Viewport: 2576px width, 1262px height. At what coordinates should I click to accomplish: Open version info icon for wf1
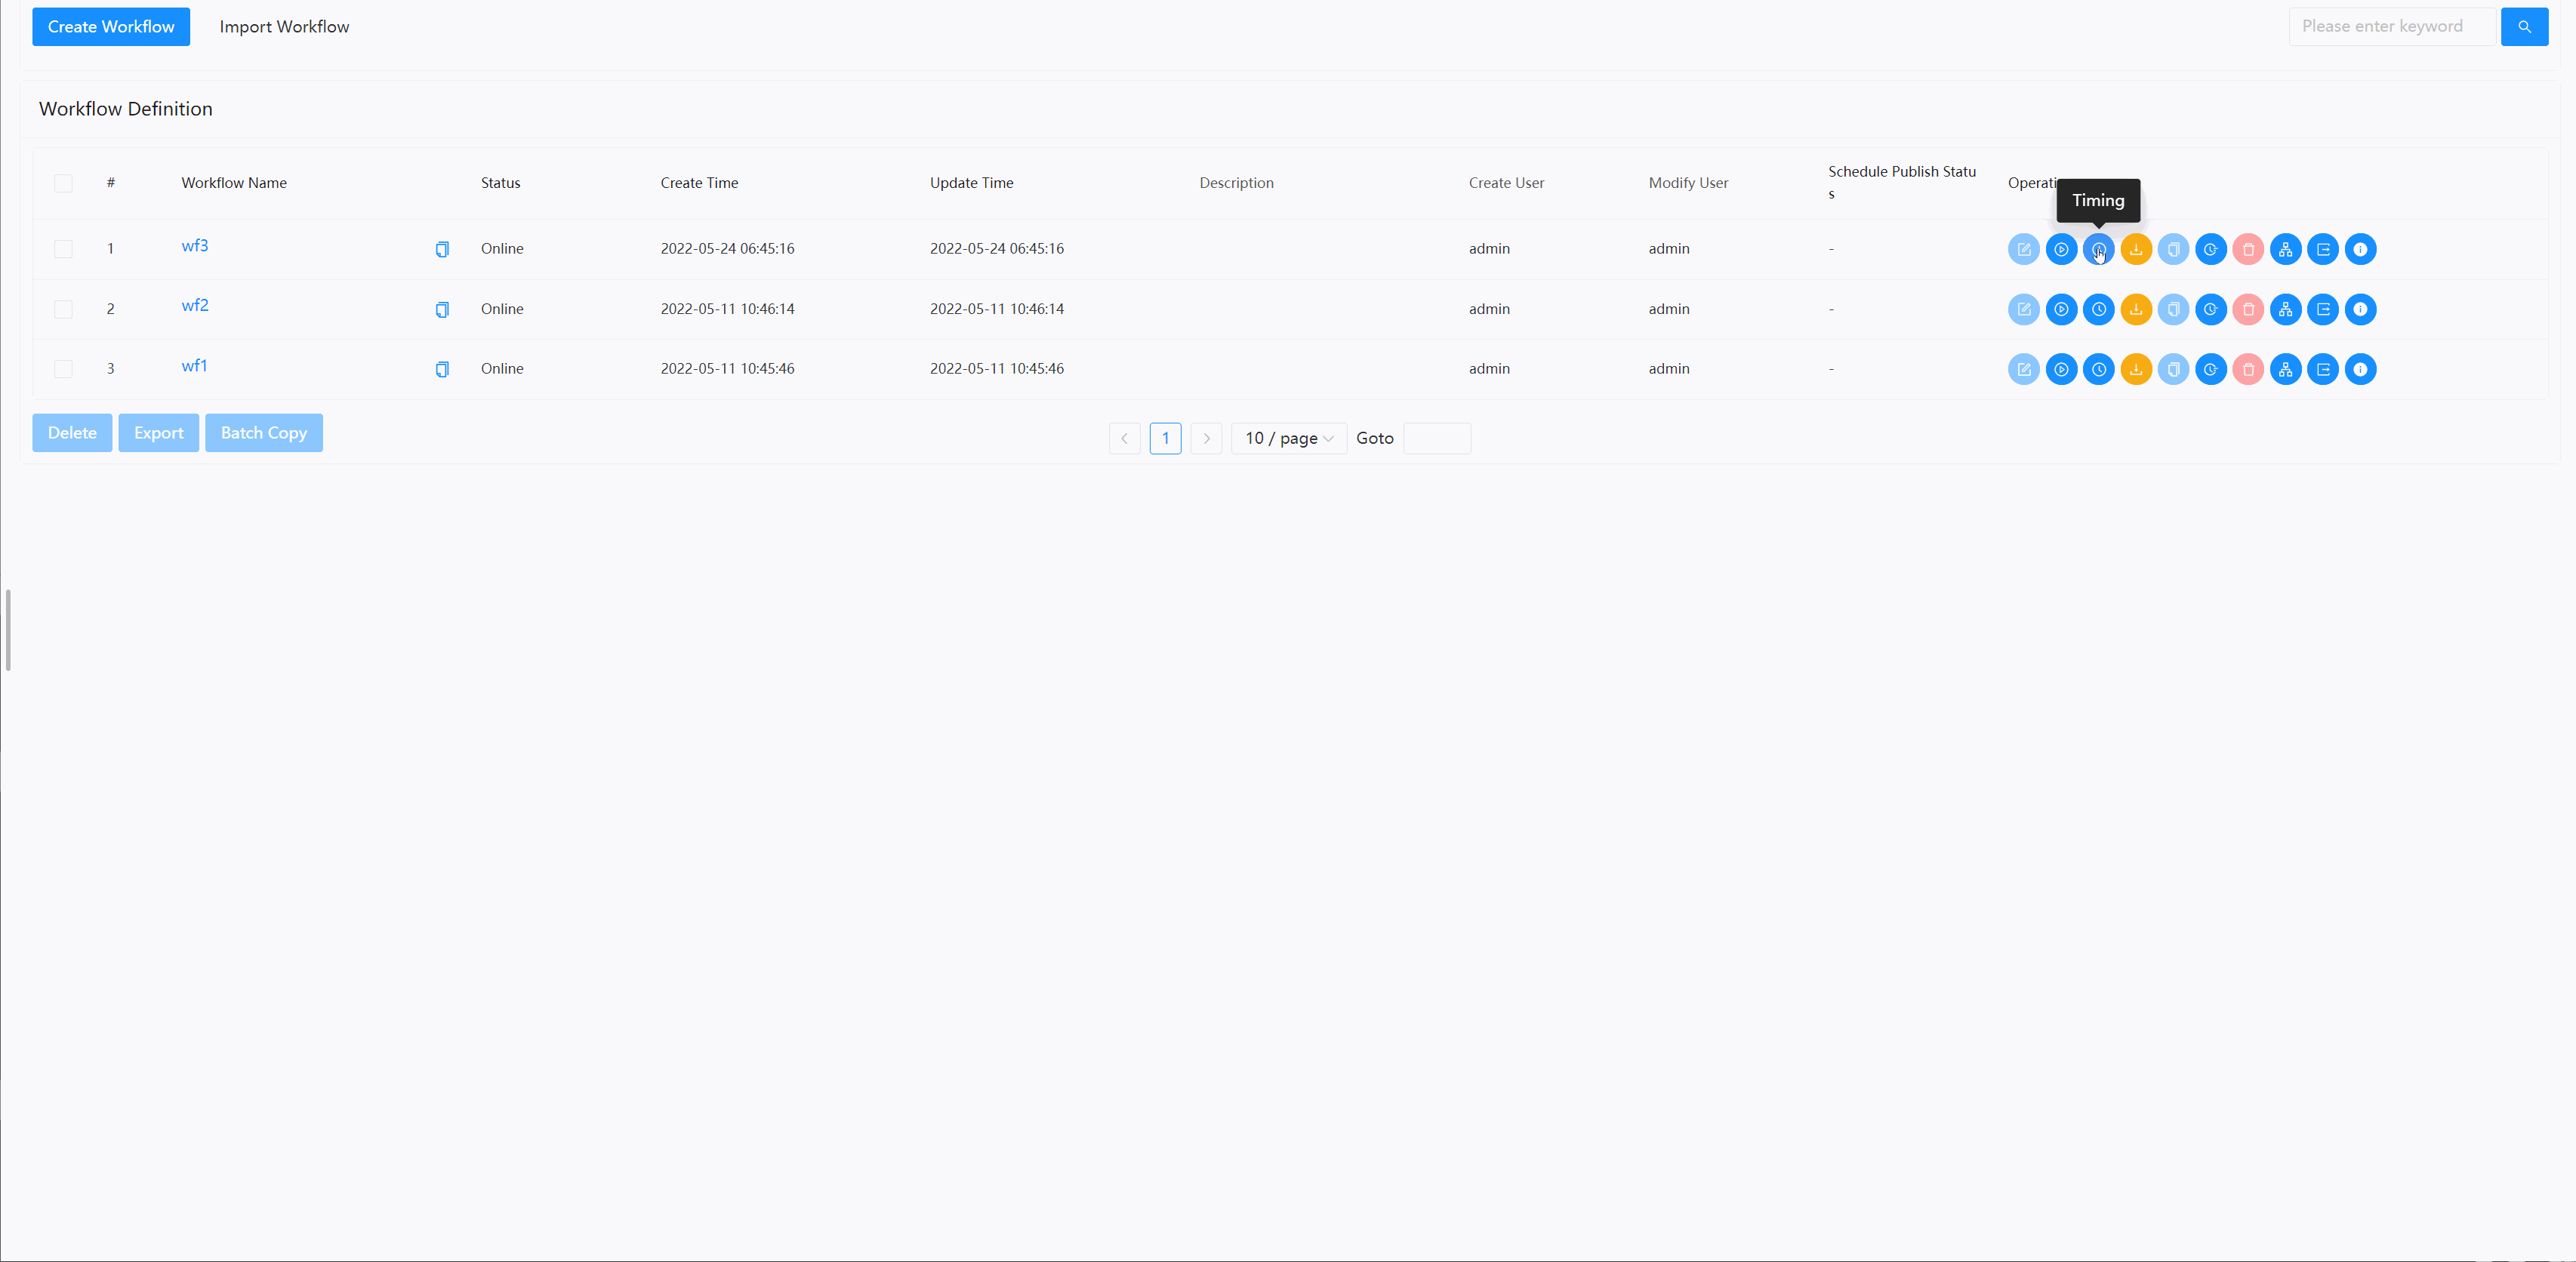2361,369
